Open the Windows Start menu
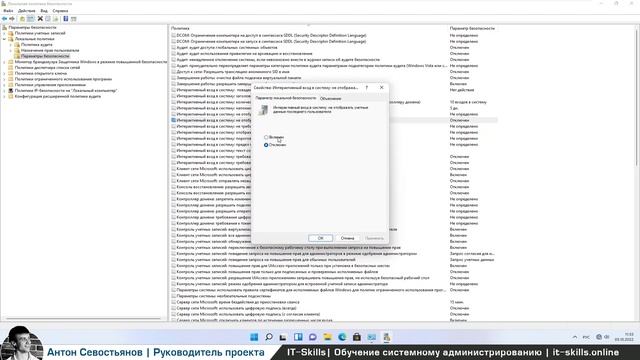The image size is (640, 360). [x=254, y=337]
